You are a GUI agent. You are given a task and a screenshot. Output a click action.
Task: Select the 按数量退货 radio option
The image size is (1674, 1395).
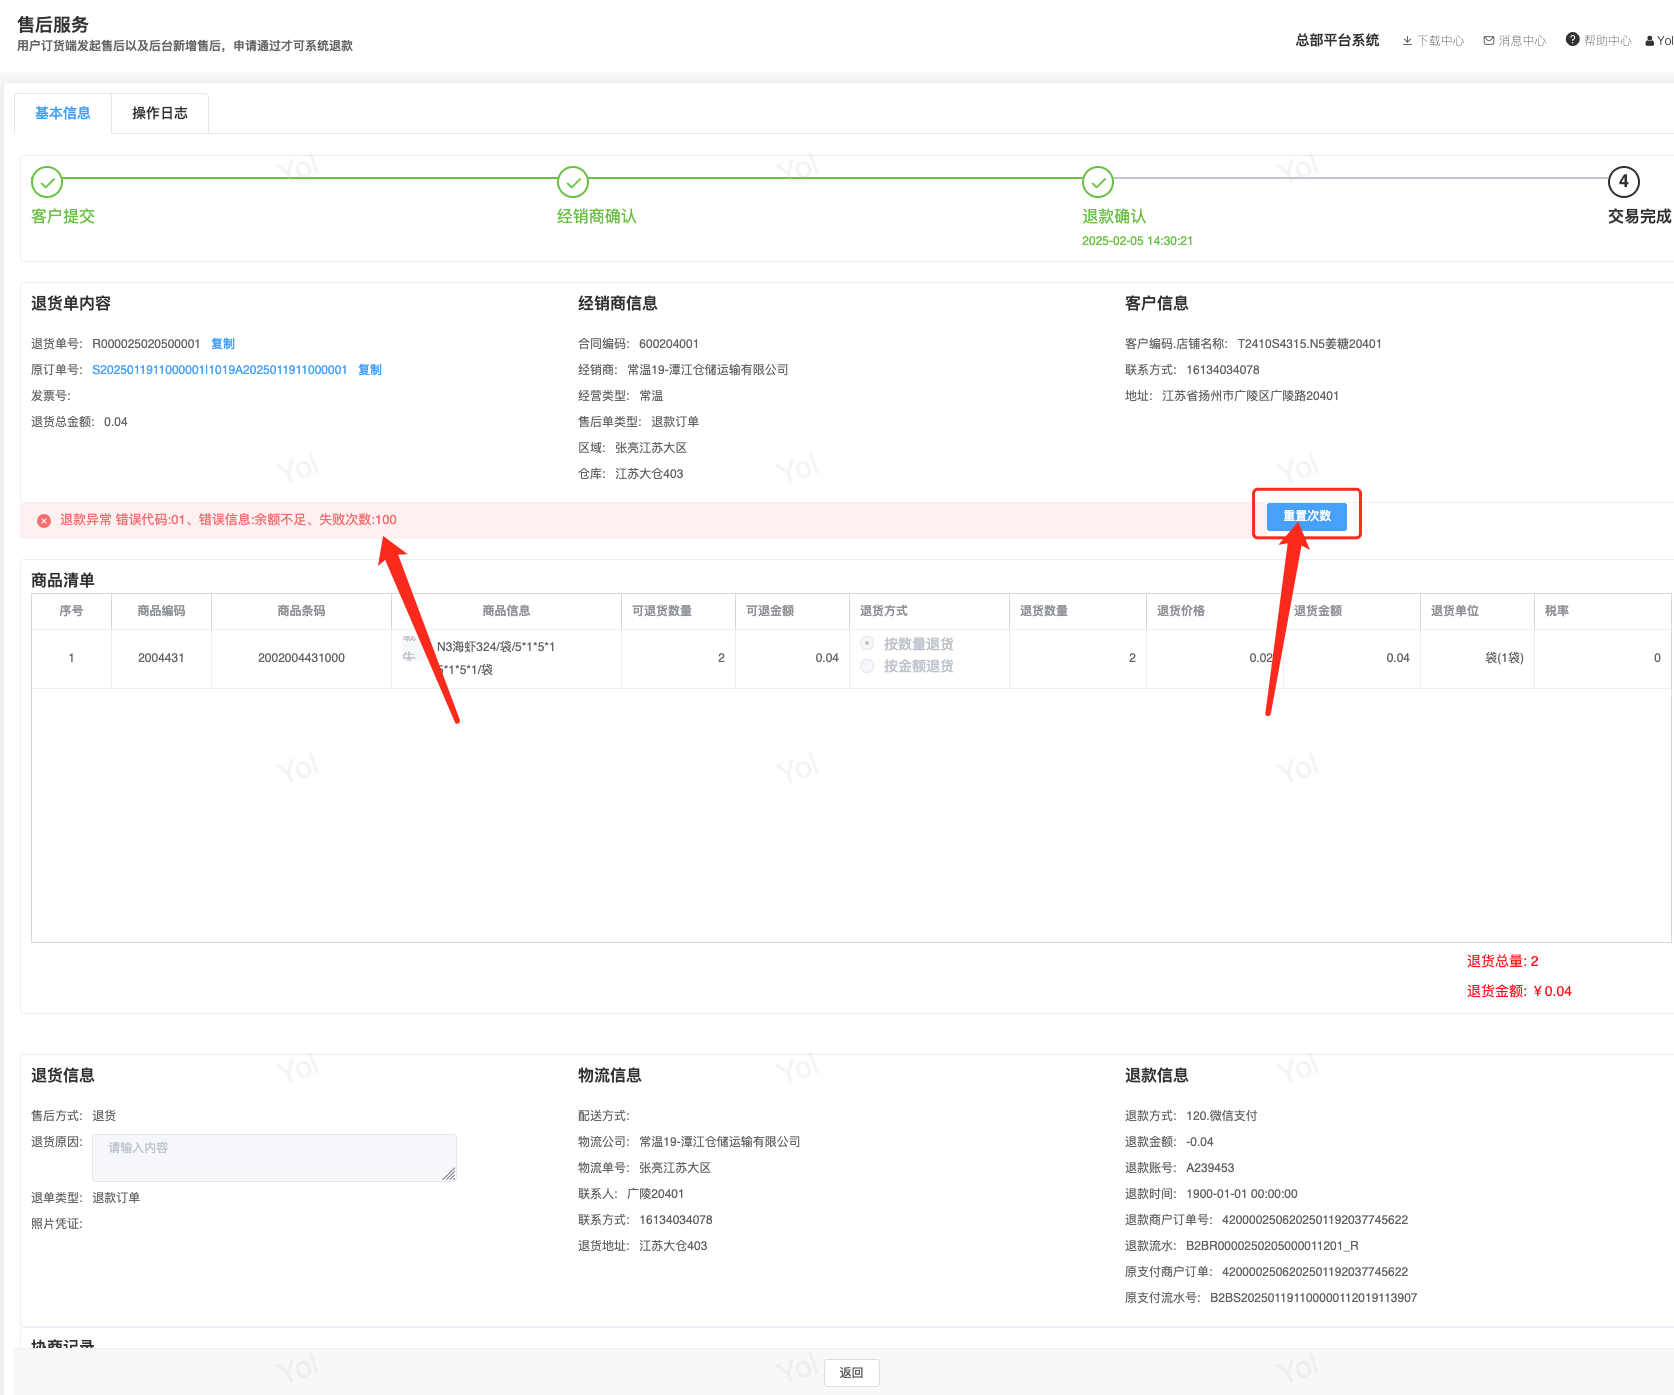867,643
